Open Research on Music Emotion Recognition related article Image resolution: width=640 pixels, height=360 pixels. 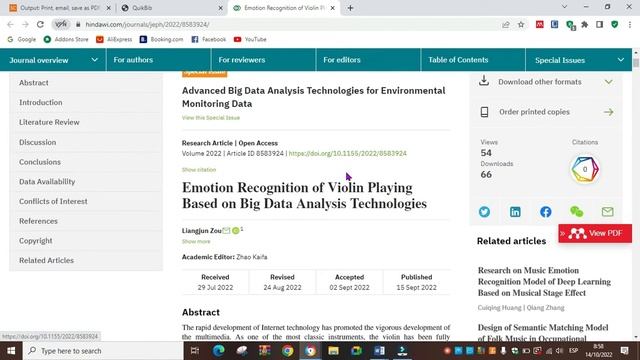[x=544, y=282]
